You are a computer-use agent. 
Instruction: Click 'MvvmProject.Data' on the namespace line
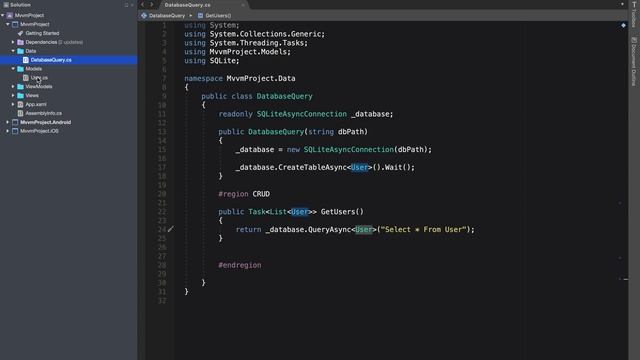tap(261, 78)
